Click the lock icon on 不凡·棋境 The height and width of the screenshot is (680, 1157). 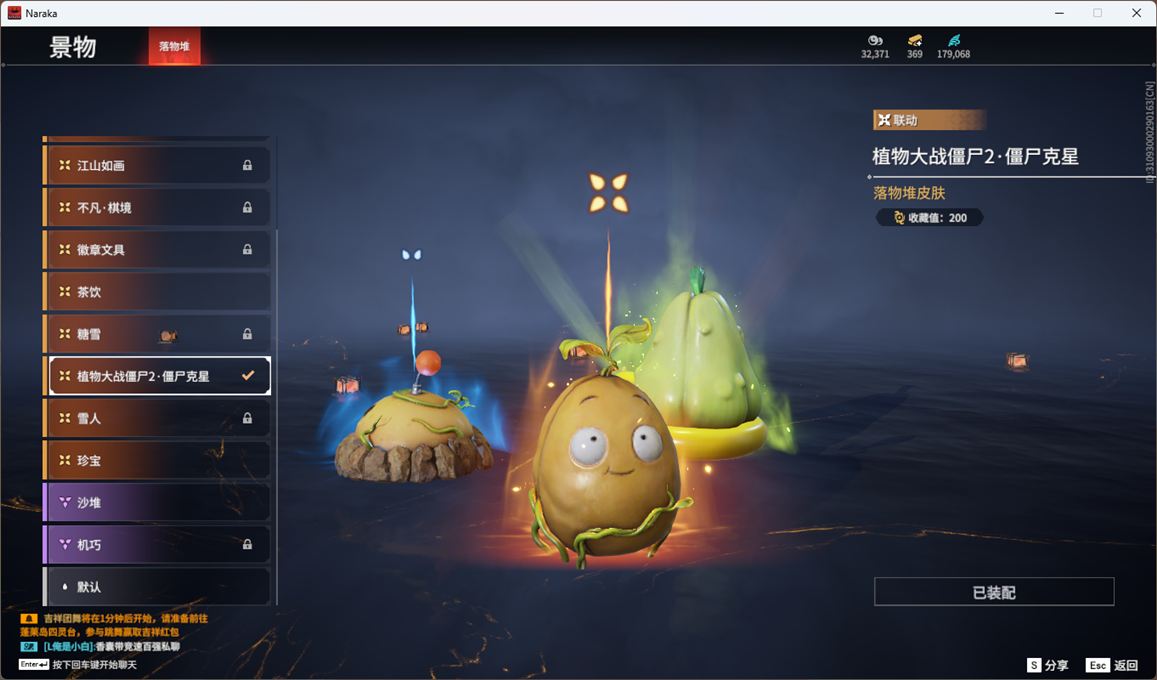(x=247, y=207)
